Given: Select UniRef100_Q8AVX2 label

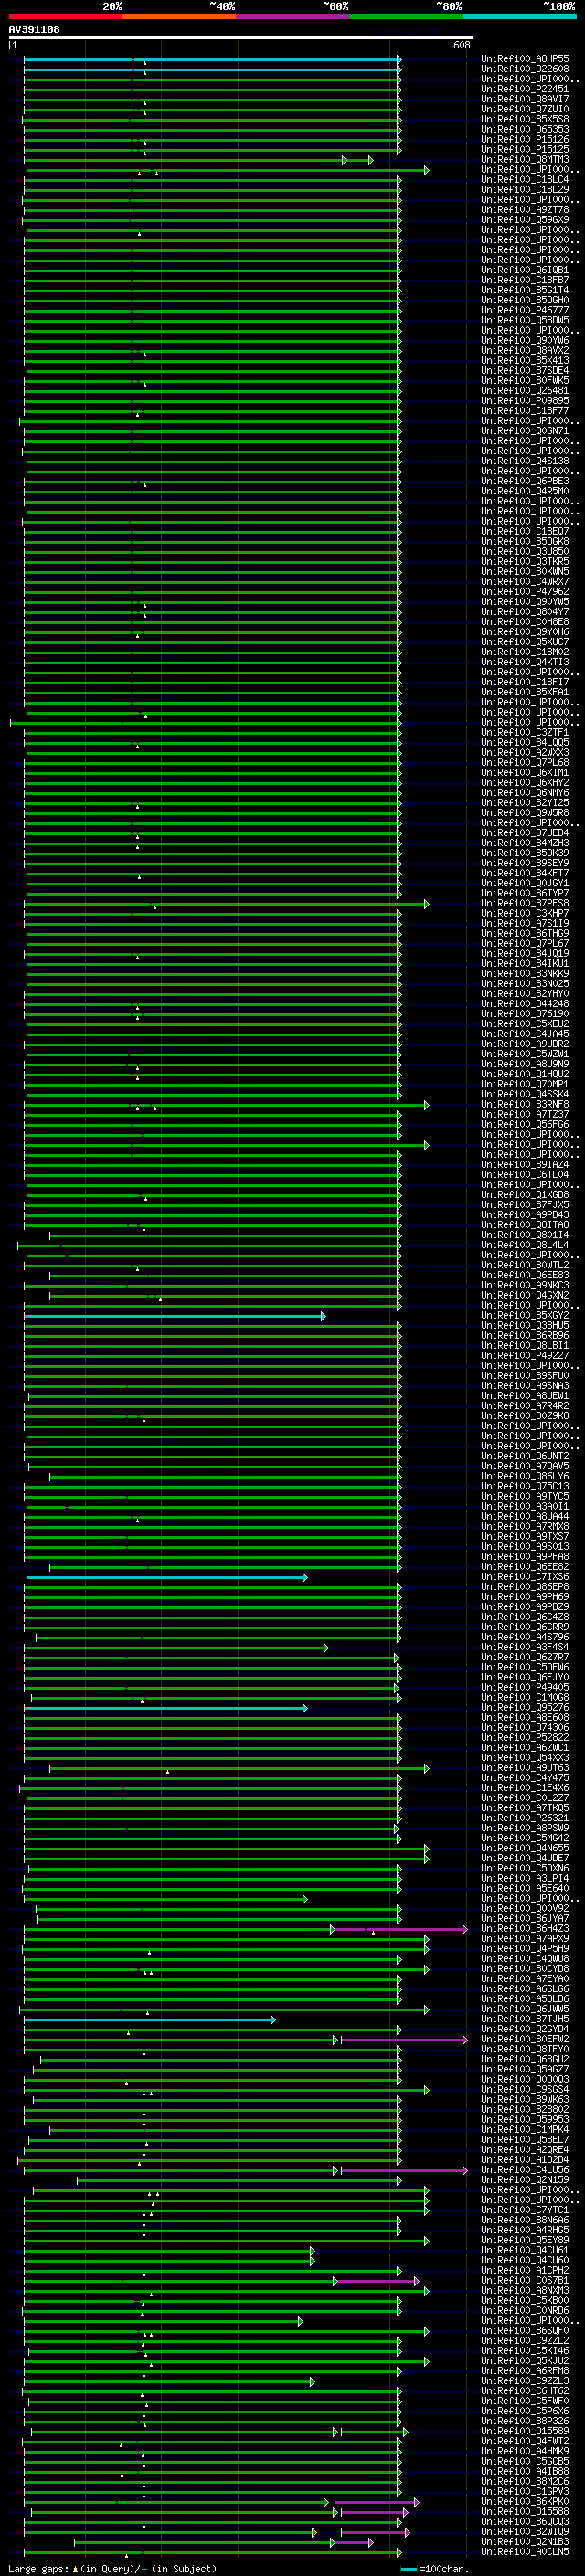Looking at the screenshot, I should coord(525,351).
